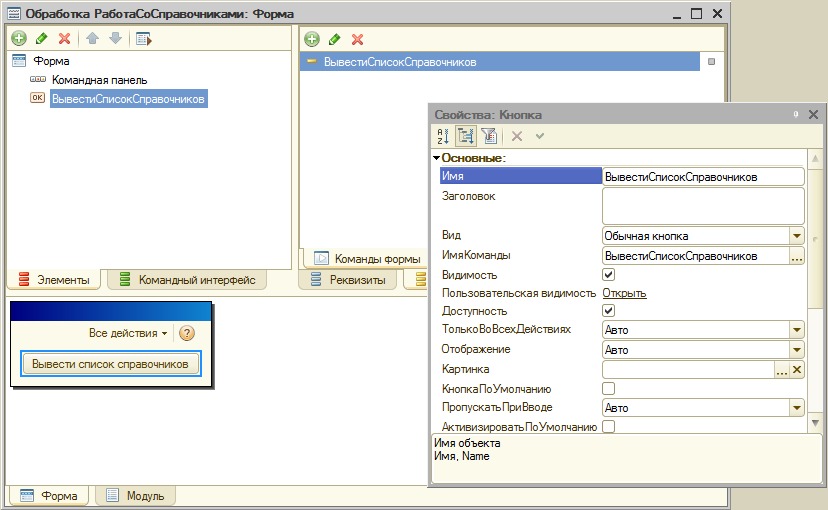
Task: Close the Свойства: Кнопка panel
Action: pos(813,115)
